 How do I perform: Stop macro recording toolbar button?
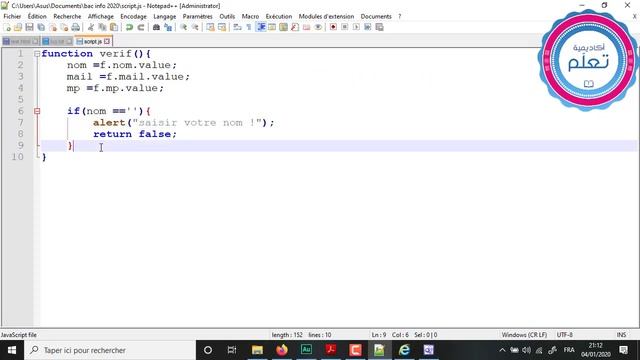point(344,27)
